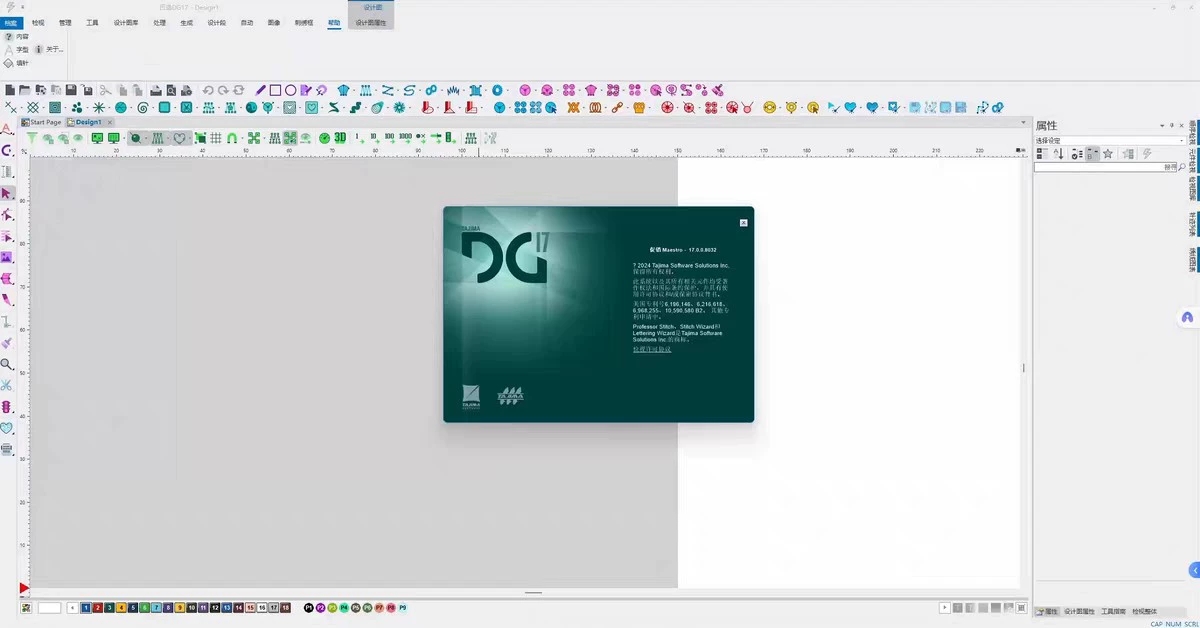Open the 工具 menu tab

coord(92,21)
